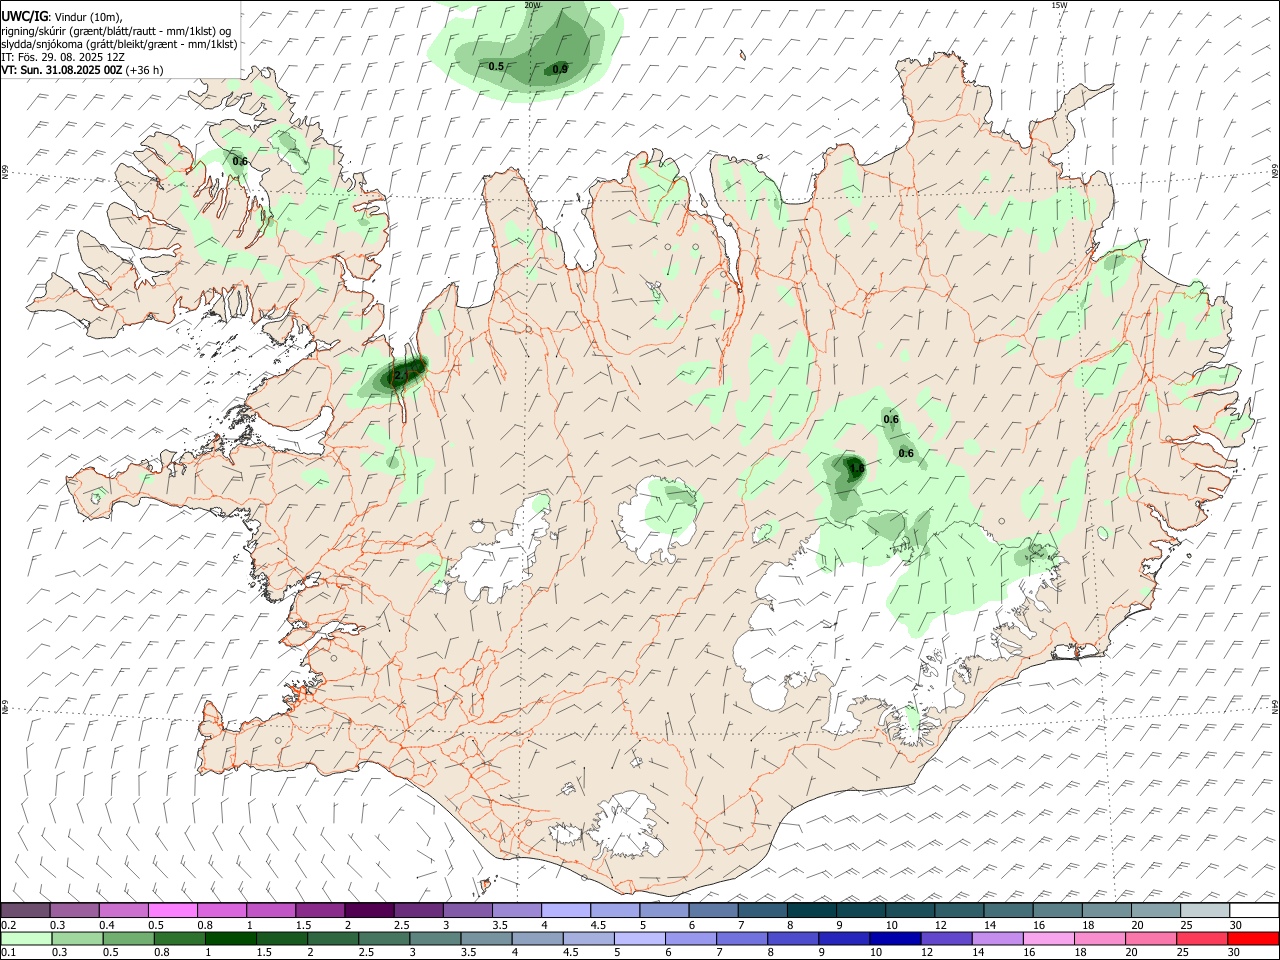Select the light green 0.3–0.5 rain swatch
This screenshot has width=1280, height=960.
[x=75, y=938]
